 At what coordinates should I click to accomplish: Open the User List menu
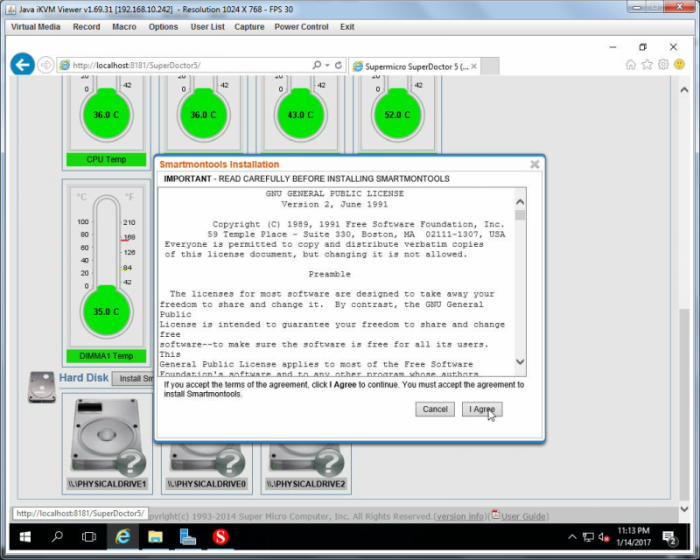[x=207, y=27]
